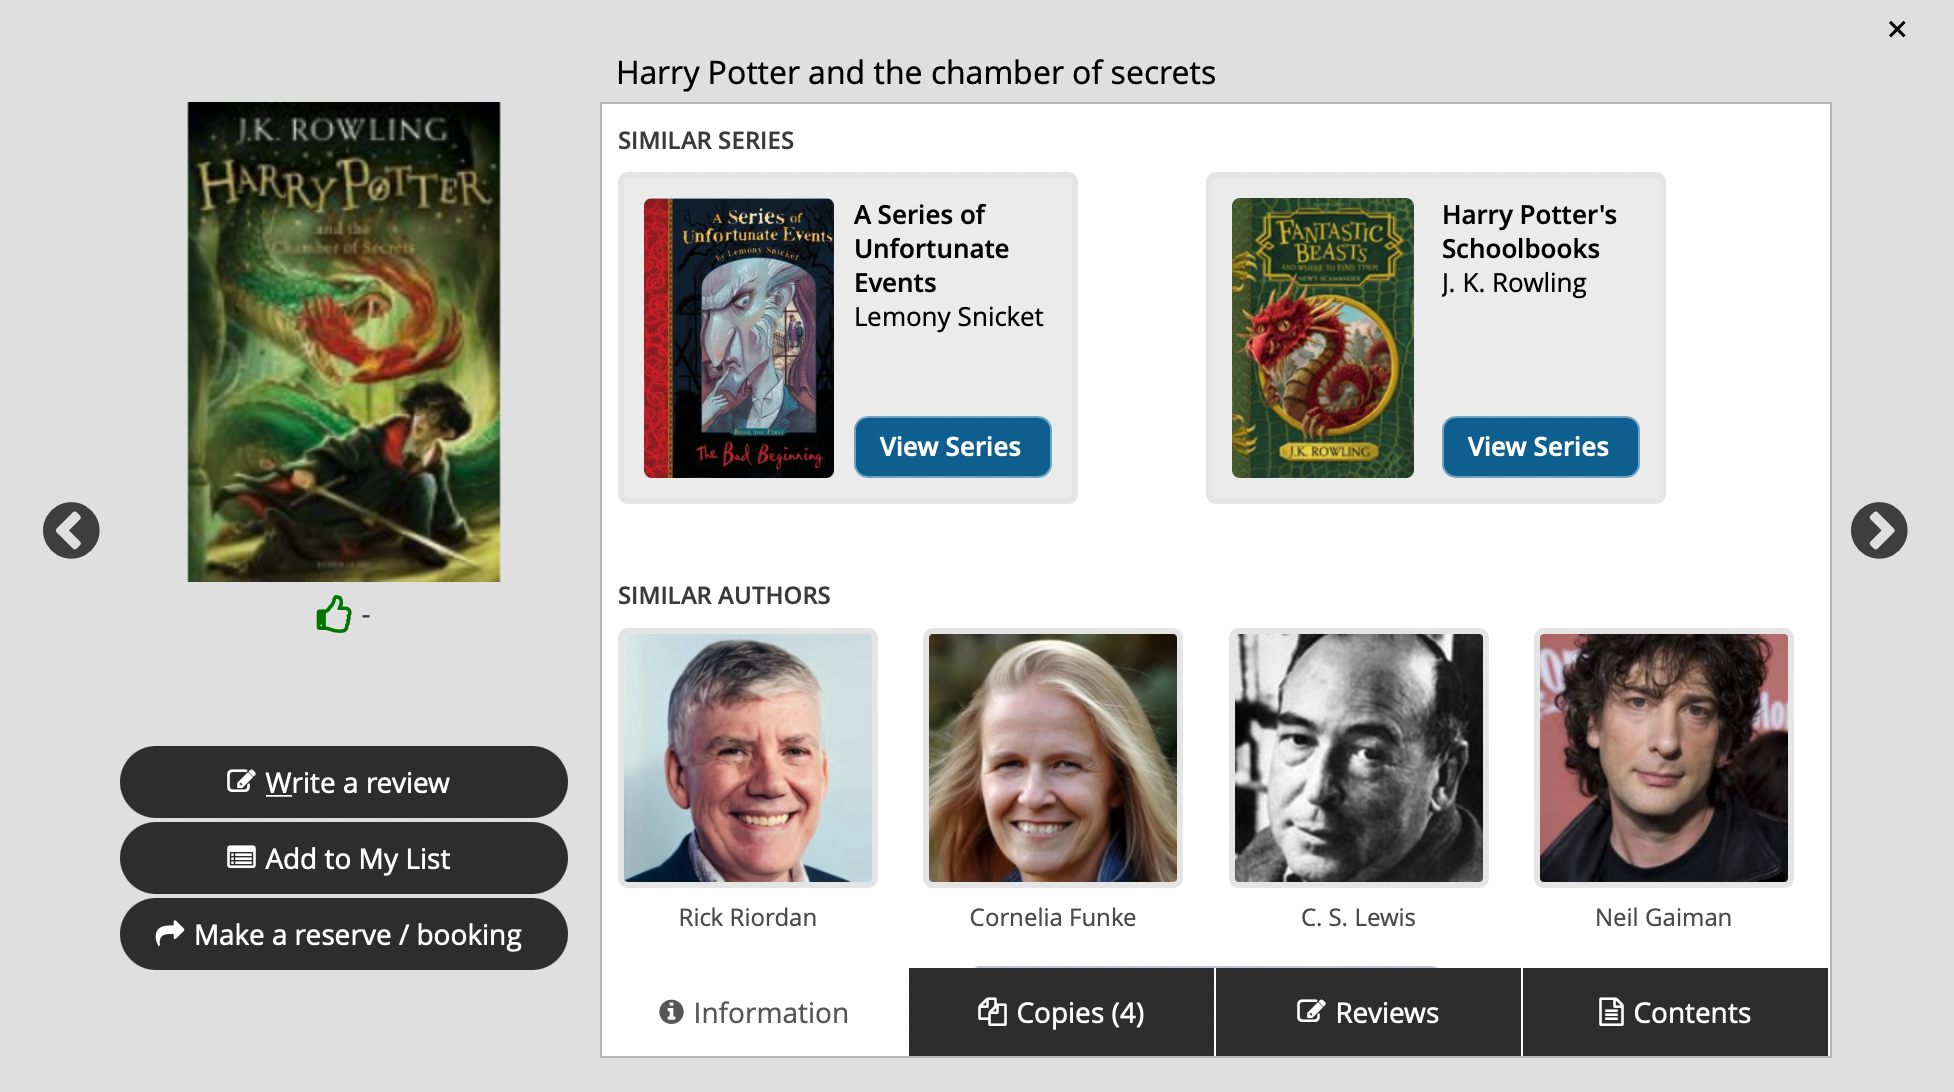Click Make a reserve / booking button
This screenshot has height=1092, width=1954.
pos(343,934)
